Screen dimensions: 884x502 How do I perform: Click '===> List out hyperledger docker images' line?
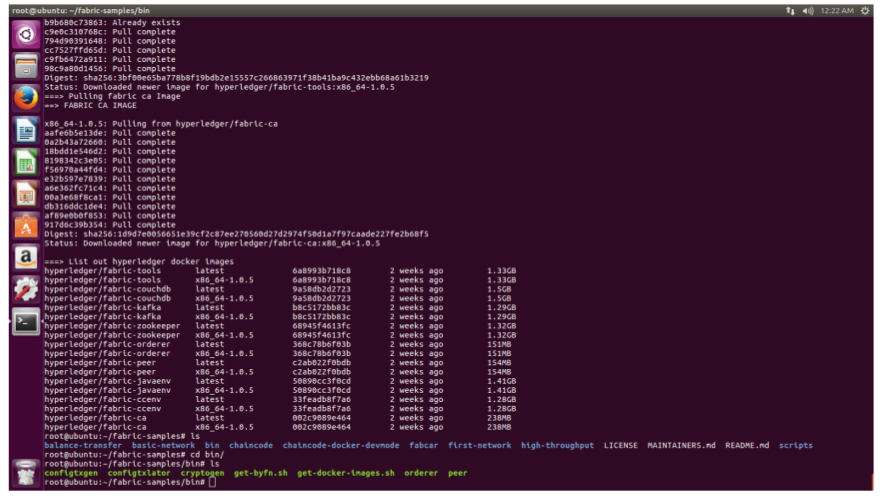coord(139,262)
